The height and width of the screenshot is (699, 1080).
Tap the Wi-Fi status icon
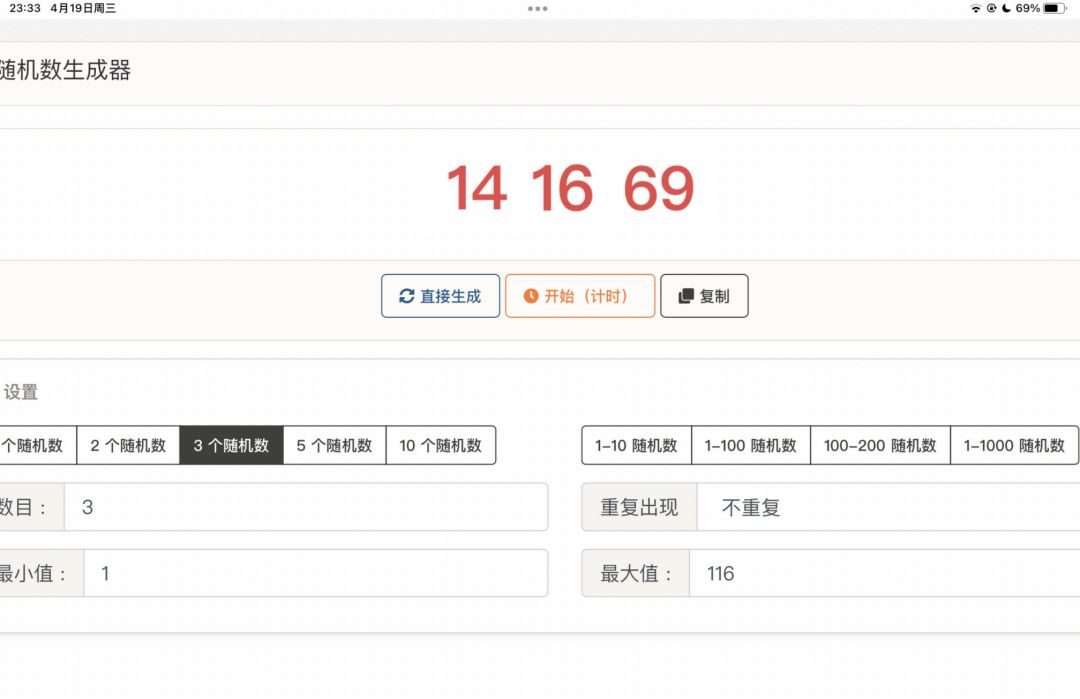[975, 8]
